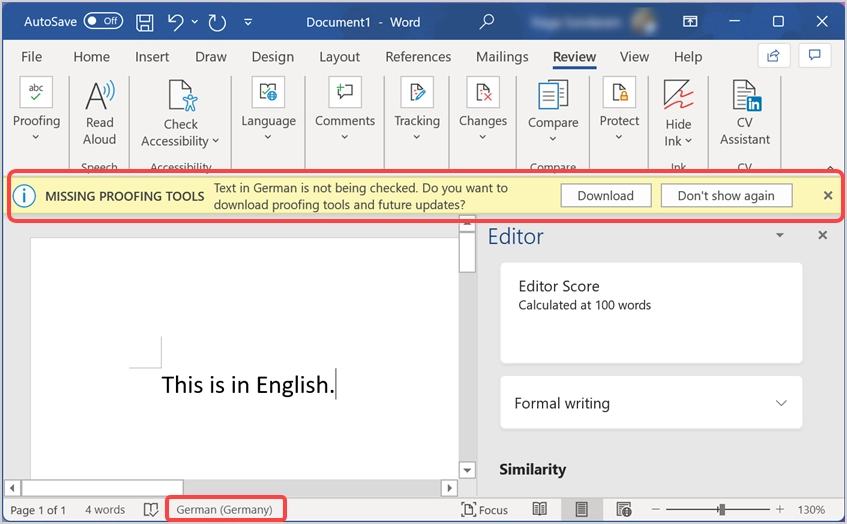
Task: Switch to Web Layout view
Action: tap(624, 509)
